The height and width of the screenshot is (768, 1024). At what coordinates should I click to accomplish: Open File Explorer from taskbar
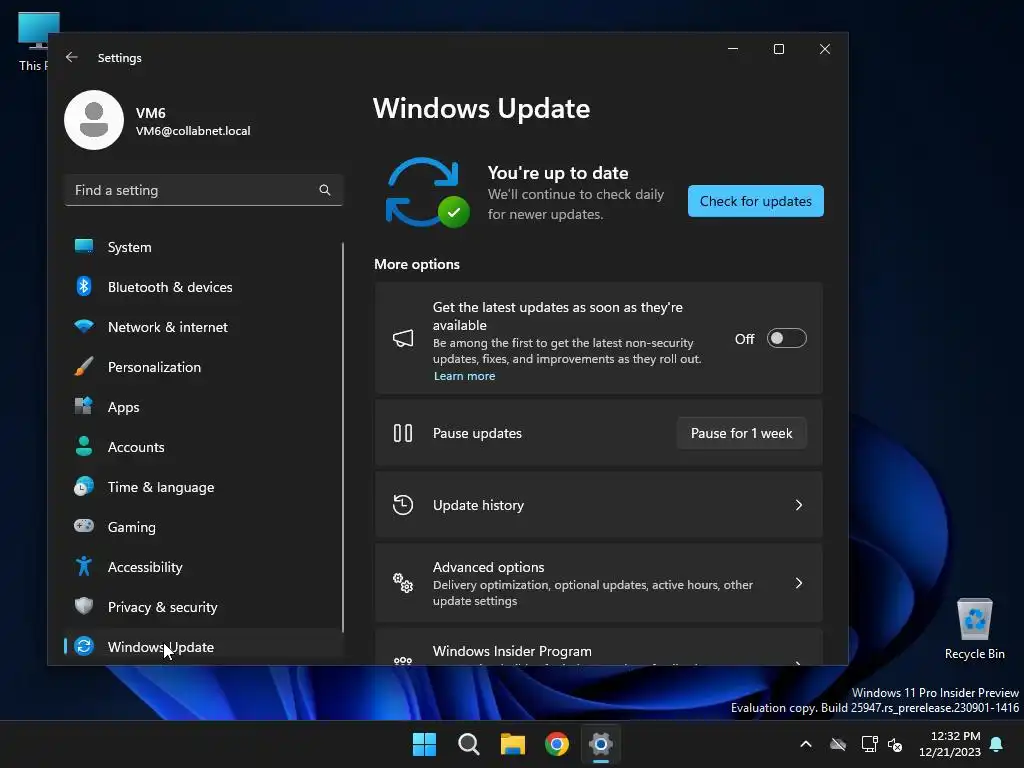(x=513, y=744)
